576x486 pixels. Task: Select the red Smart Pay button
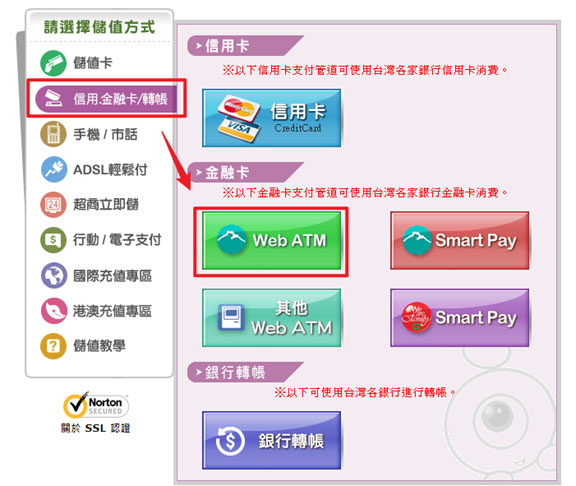[460, 241]
